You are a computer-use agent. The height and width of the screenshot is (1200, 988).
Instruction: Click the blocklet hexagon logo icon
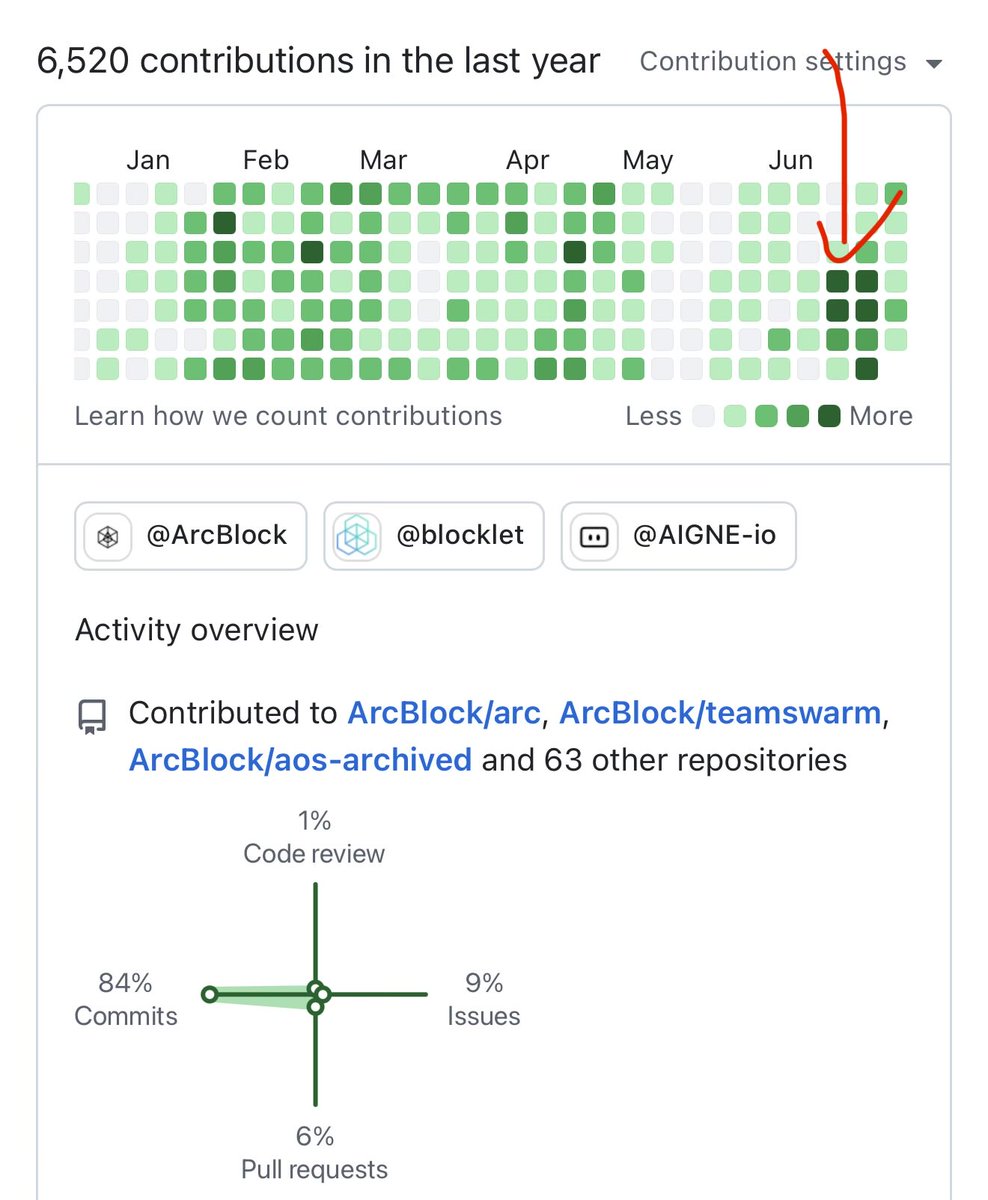(x=357, y=536)
